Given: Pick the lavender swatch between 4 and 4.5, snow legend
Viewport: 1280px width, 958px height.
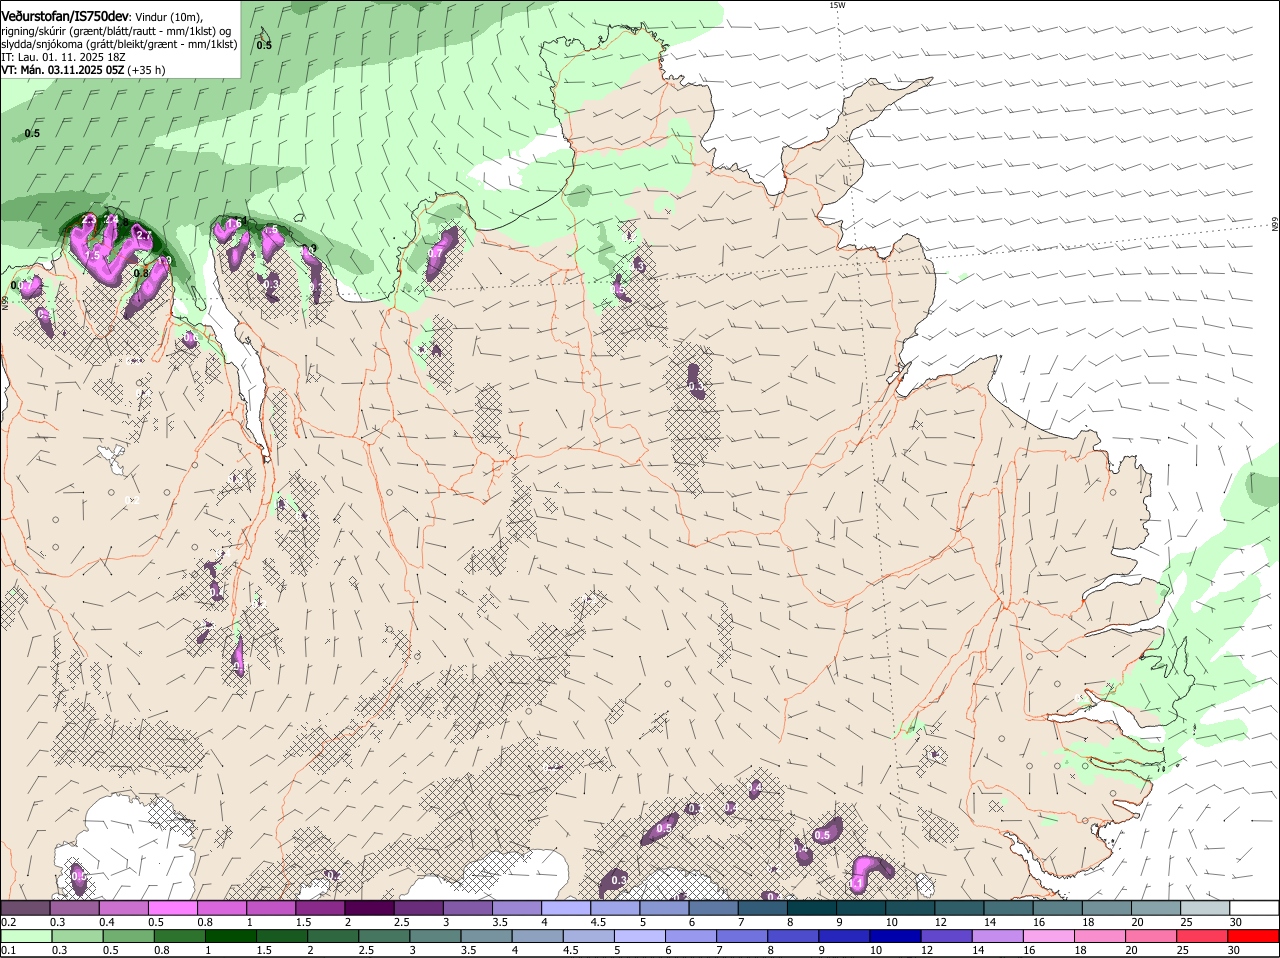Looking at the screenshot, I should tap(566, 907).
